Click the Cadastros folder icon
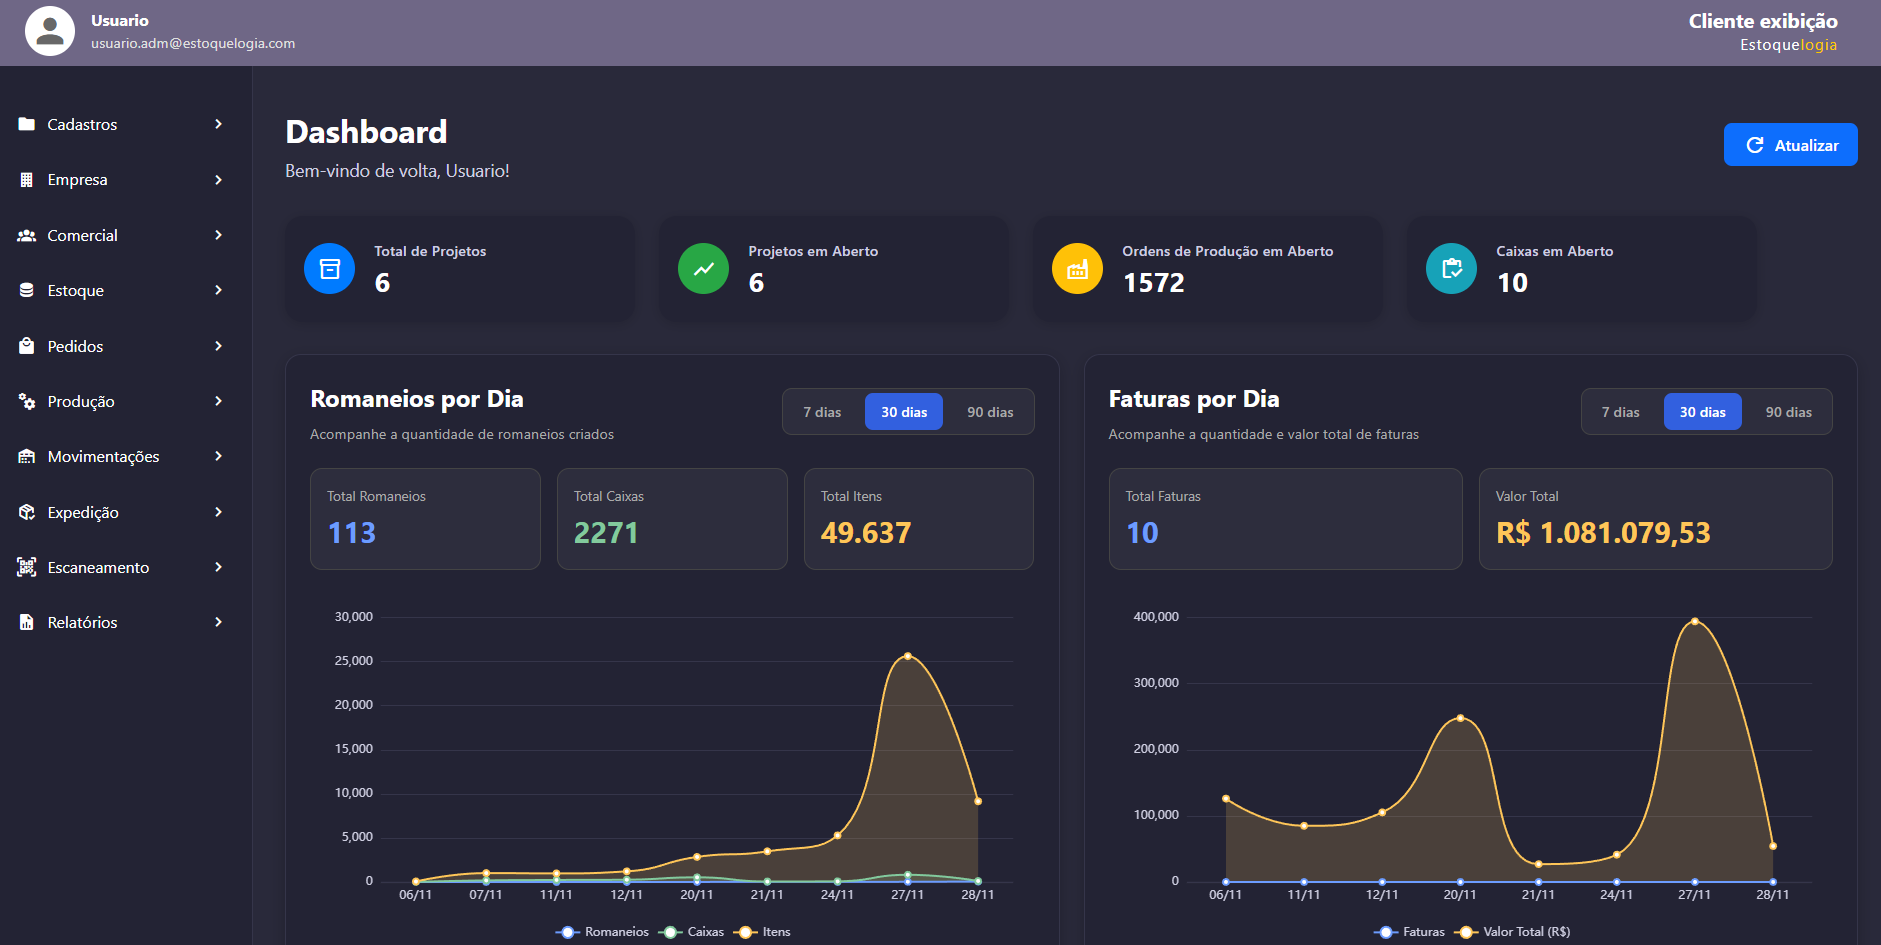Screen dimensions: 1881x945 click(x=27, y=124)
